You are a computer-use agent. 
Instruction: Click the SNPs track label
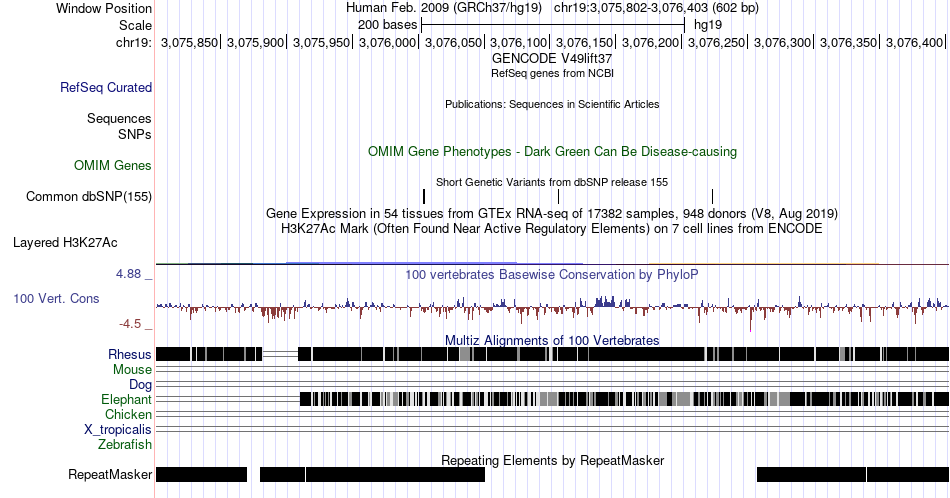(x=135, y=134)
